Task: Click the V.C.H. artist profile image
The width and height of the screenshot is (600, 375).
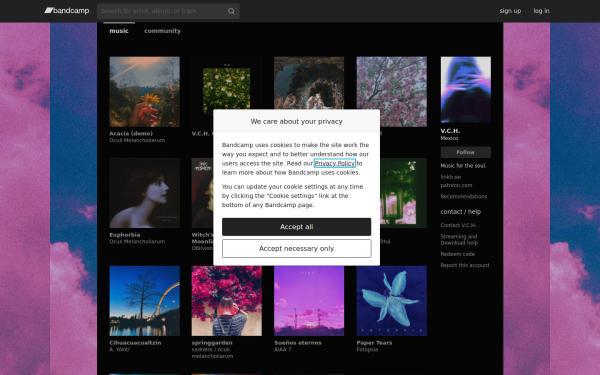Action: point(466,90)
